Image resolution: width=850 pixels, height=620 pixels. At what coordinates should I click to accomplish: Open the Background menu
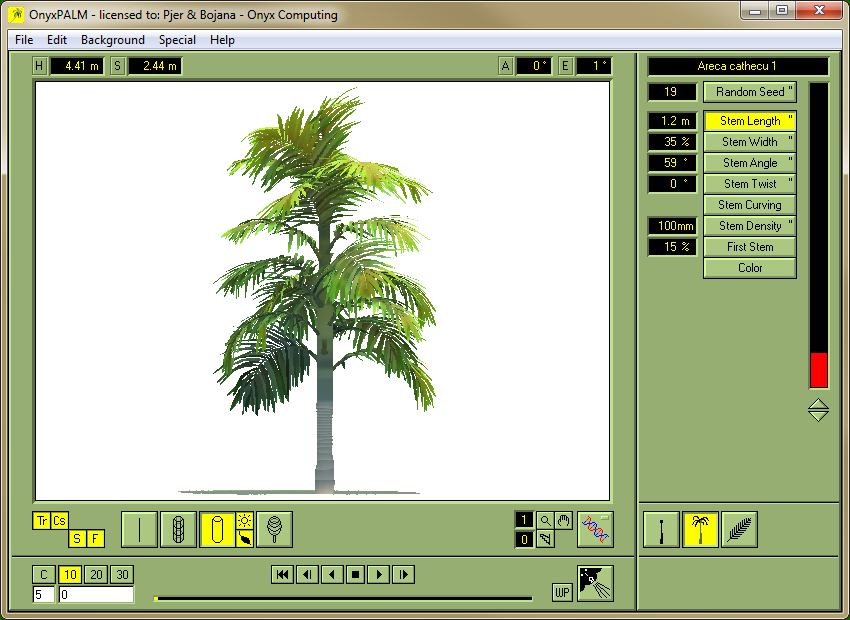point(113,40)
